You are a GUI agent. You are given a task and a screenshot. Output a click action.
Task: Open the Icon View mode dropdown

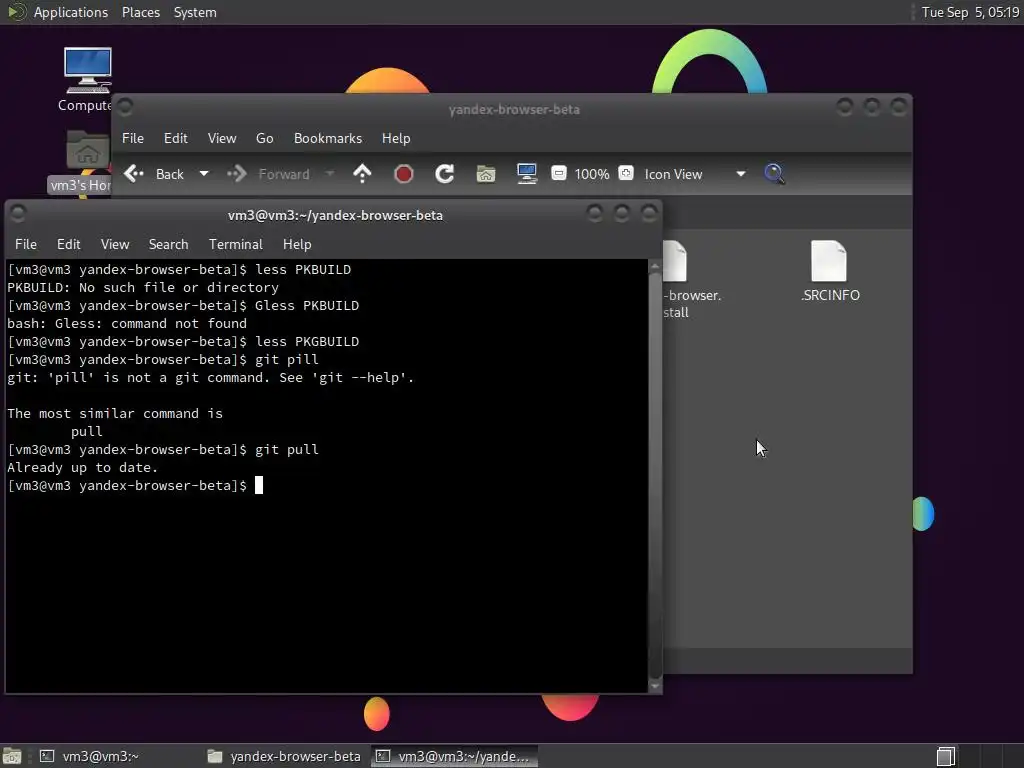coord(695,174)
